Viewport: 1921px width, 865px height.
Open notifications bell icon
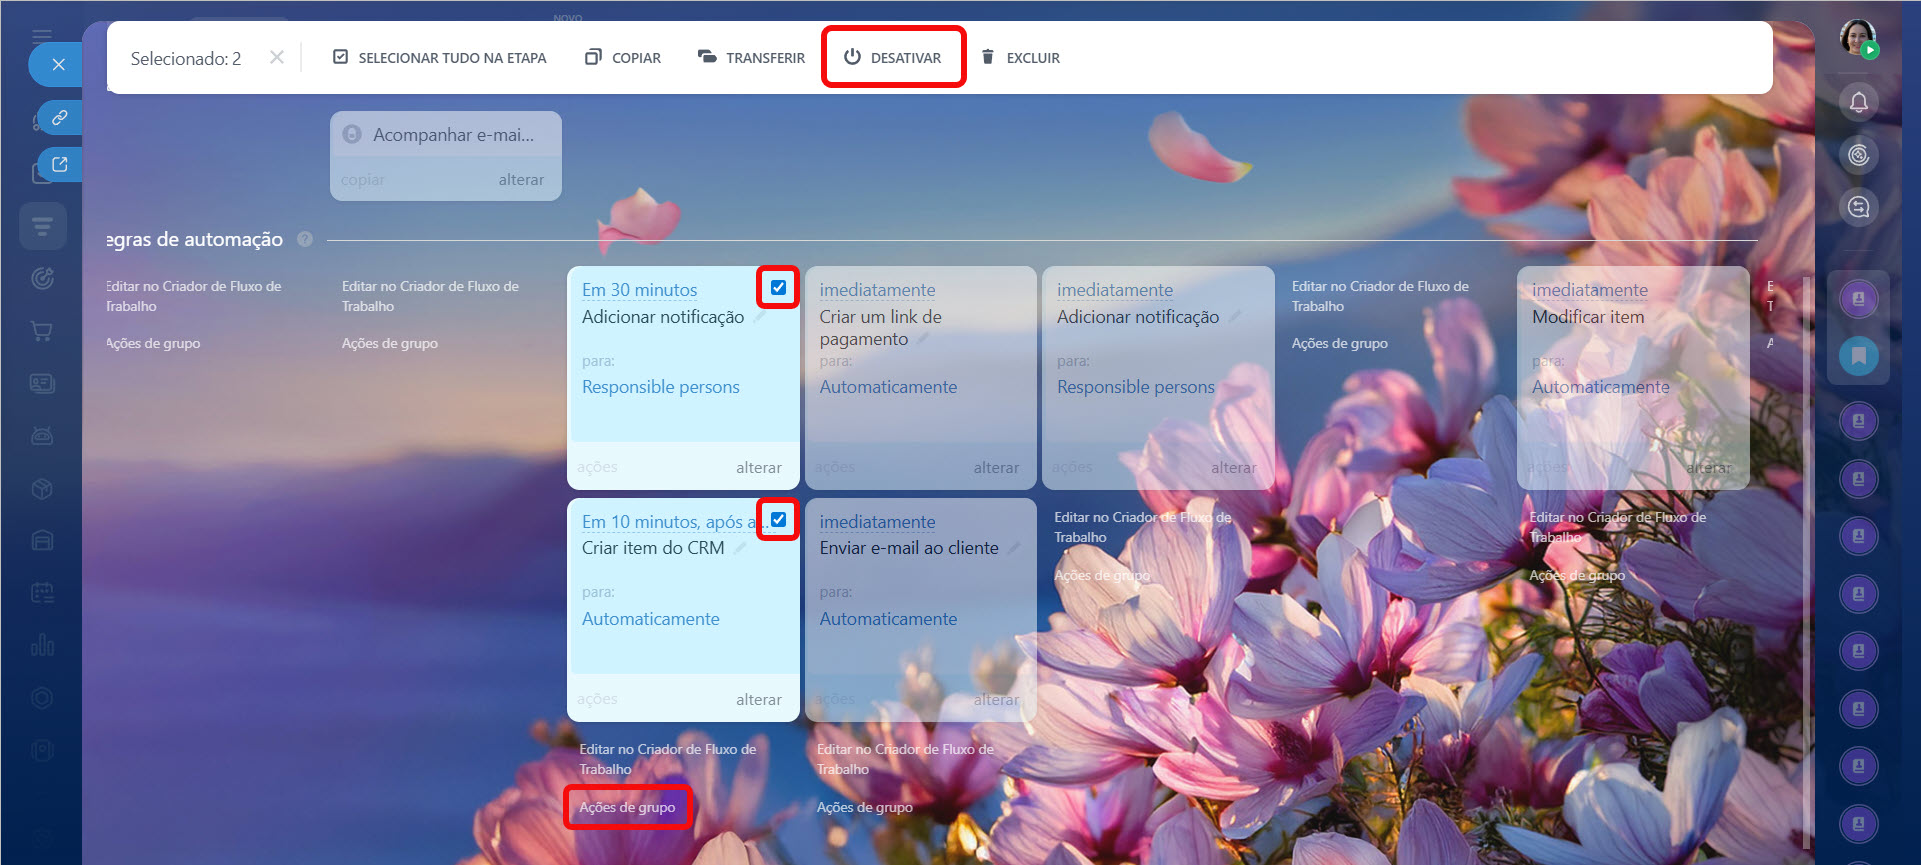click(1858, 102)
